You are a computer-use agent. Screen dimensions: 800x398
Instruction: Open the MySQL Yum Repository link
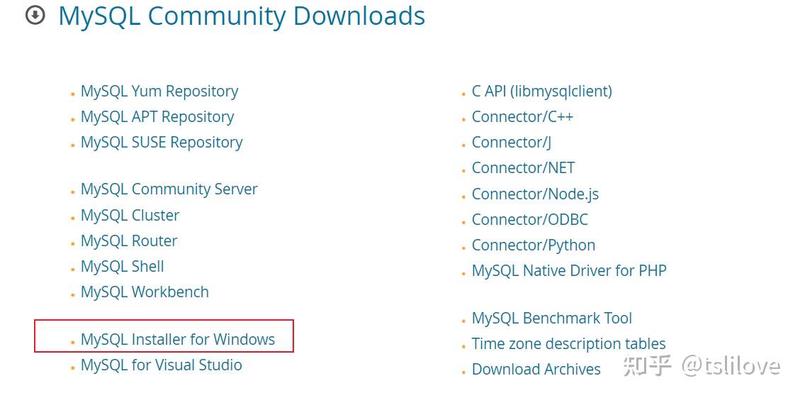tap(159, 91)
